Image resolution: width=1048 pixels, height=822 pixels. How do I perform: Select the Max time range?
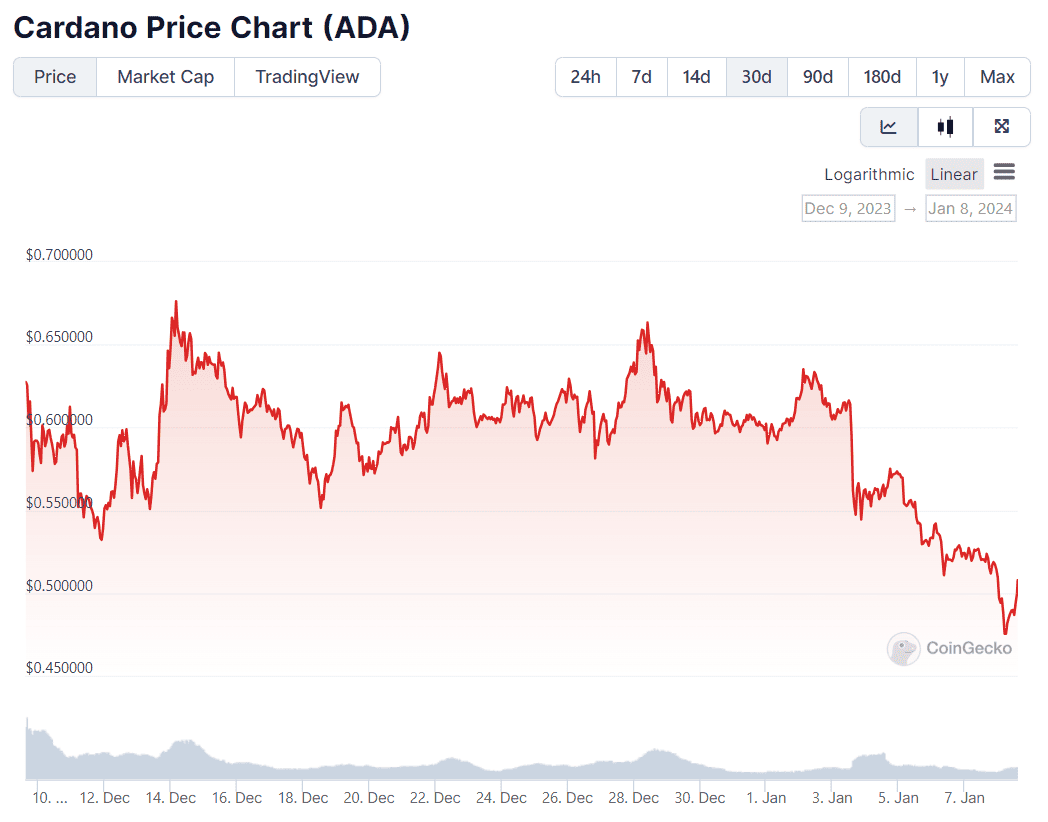(x=997, y=76)
